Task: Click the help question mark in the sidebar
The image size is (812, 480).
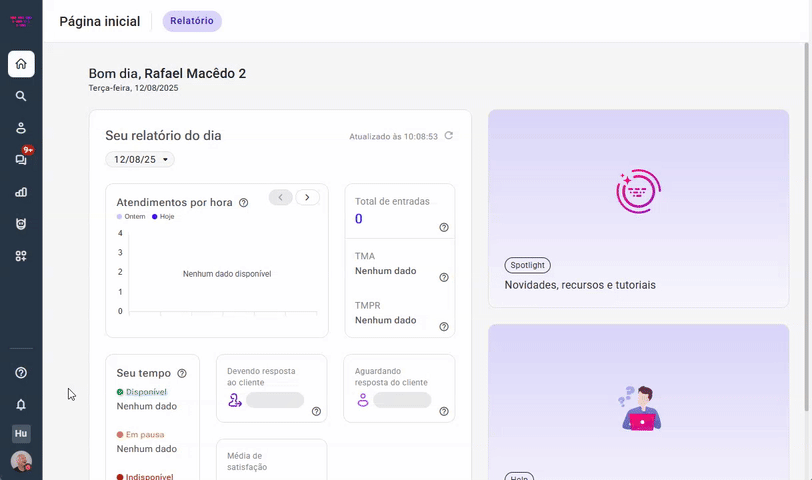Action: (21, 372)
